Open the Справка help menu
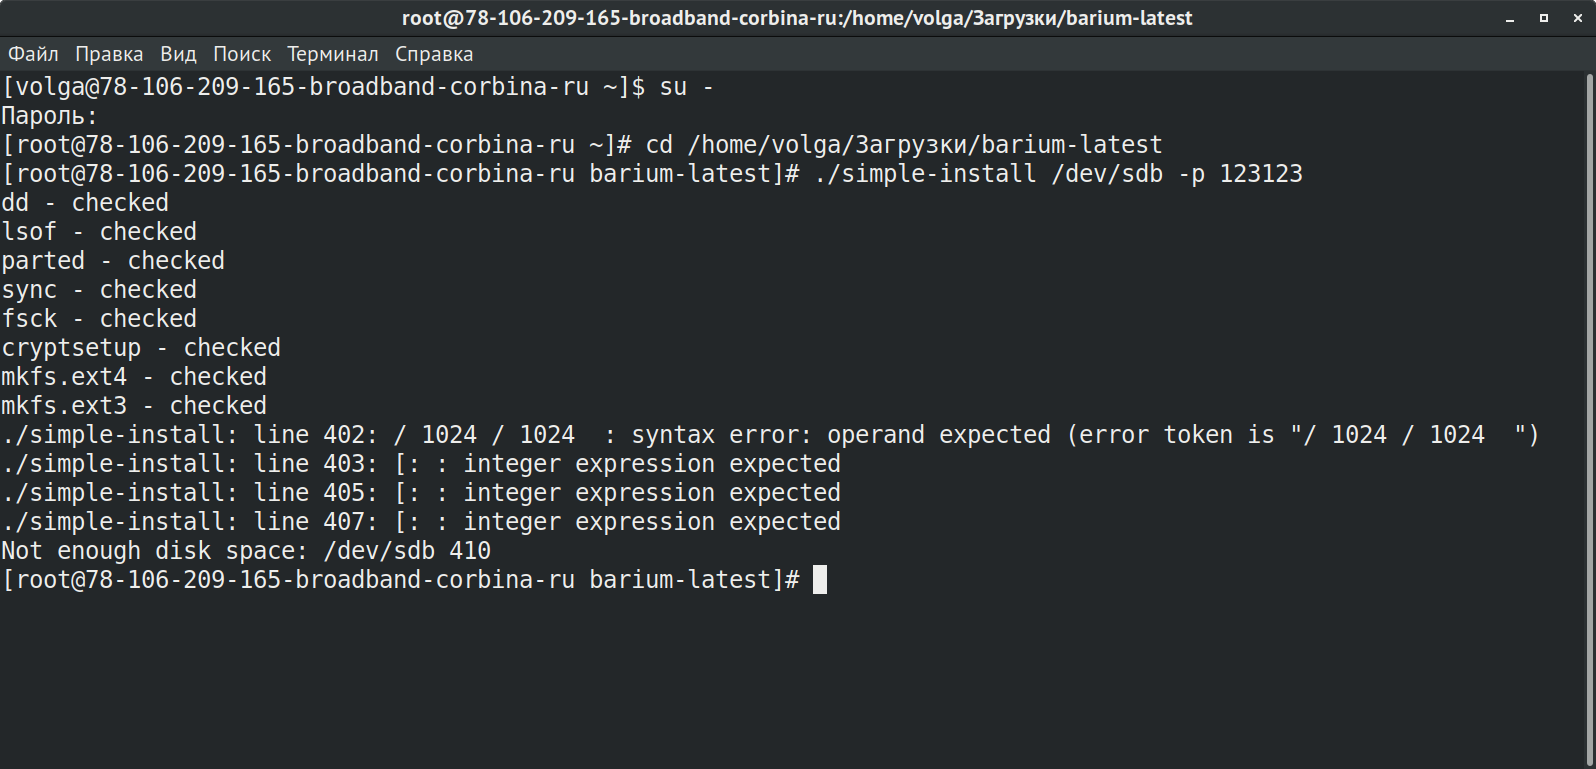Image resolution: width=1596 pixels, height=769 pixels. click(434, 54)
